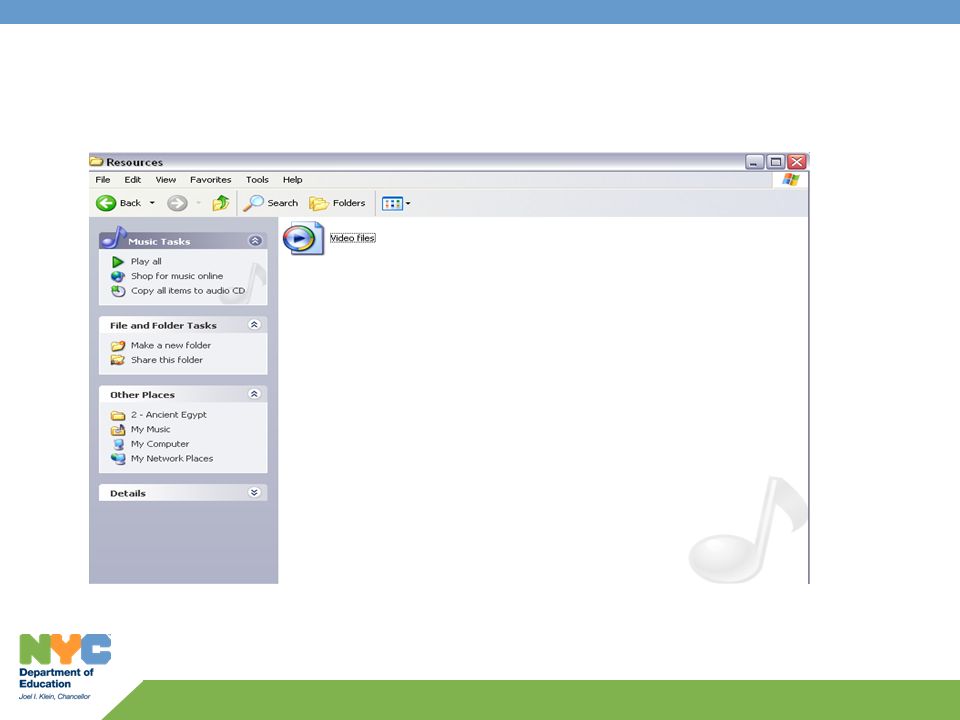Image resolution: width=960 pixels, height=720 pixels.
Task: Click the NYC Department of Education logo
Action: click(x=65, y=667)
